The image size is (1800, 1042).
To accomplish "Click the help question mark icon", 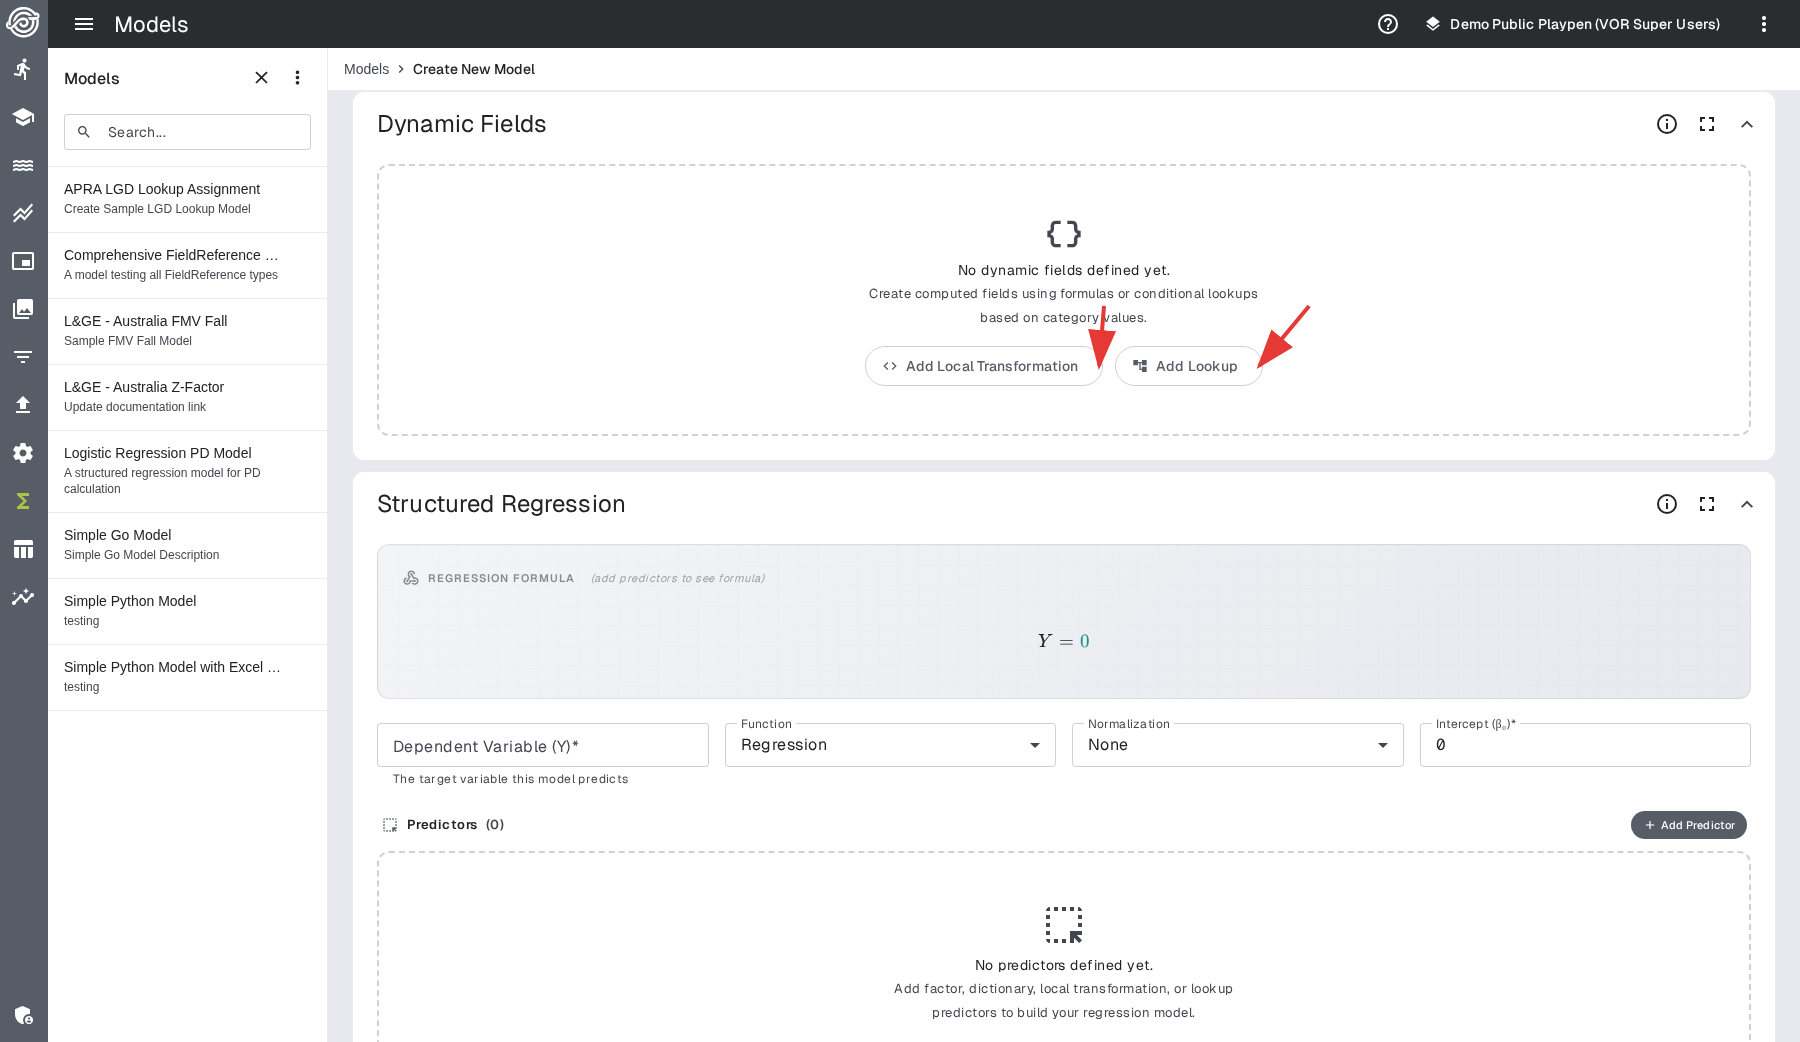I will click(x=1387, y=24).
